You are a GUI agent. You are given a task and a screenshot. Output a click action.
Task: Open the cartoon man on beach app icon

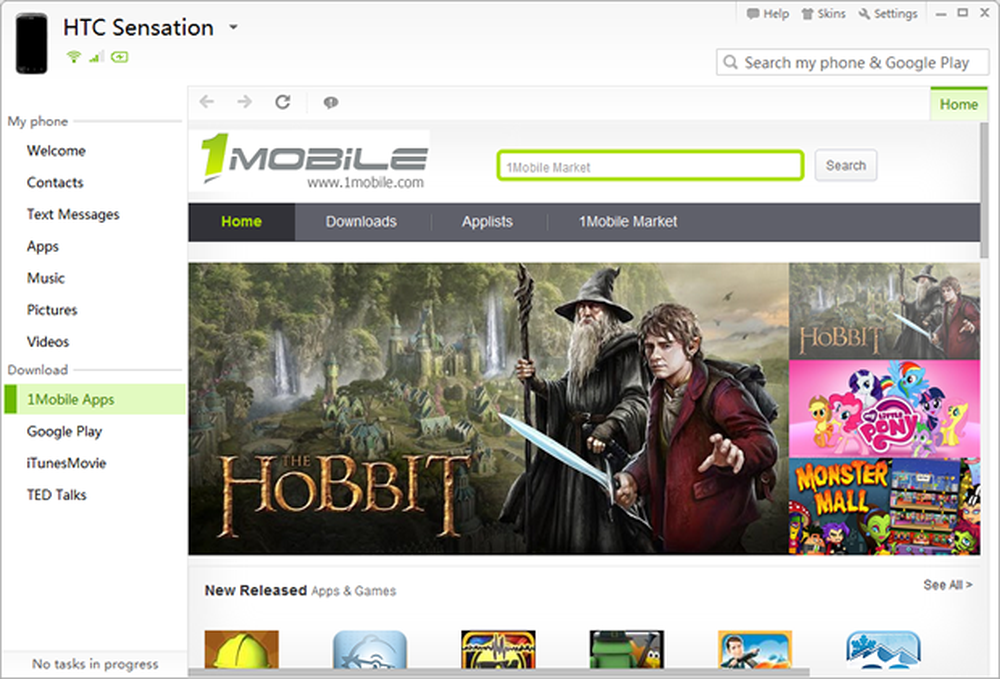point(755,649)
